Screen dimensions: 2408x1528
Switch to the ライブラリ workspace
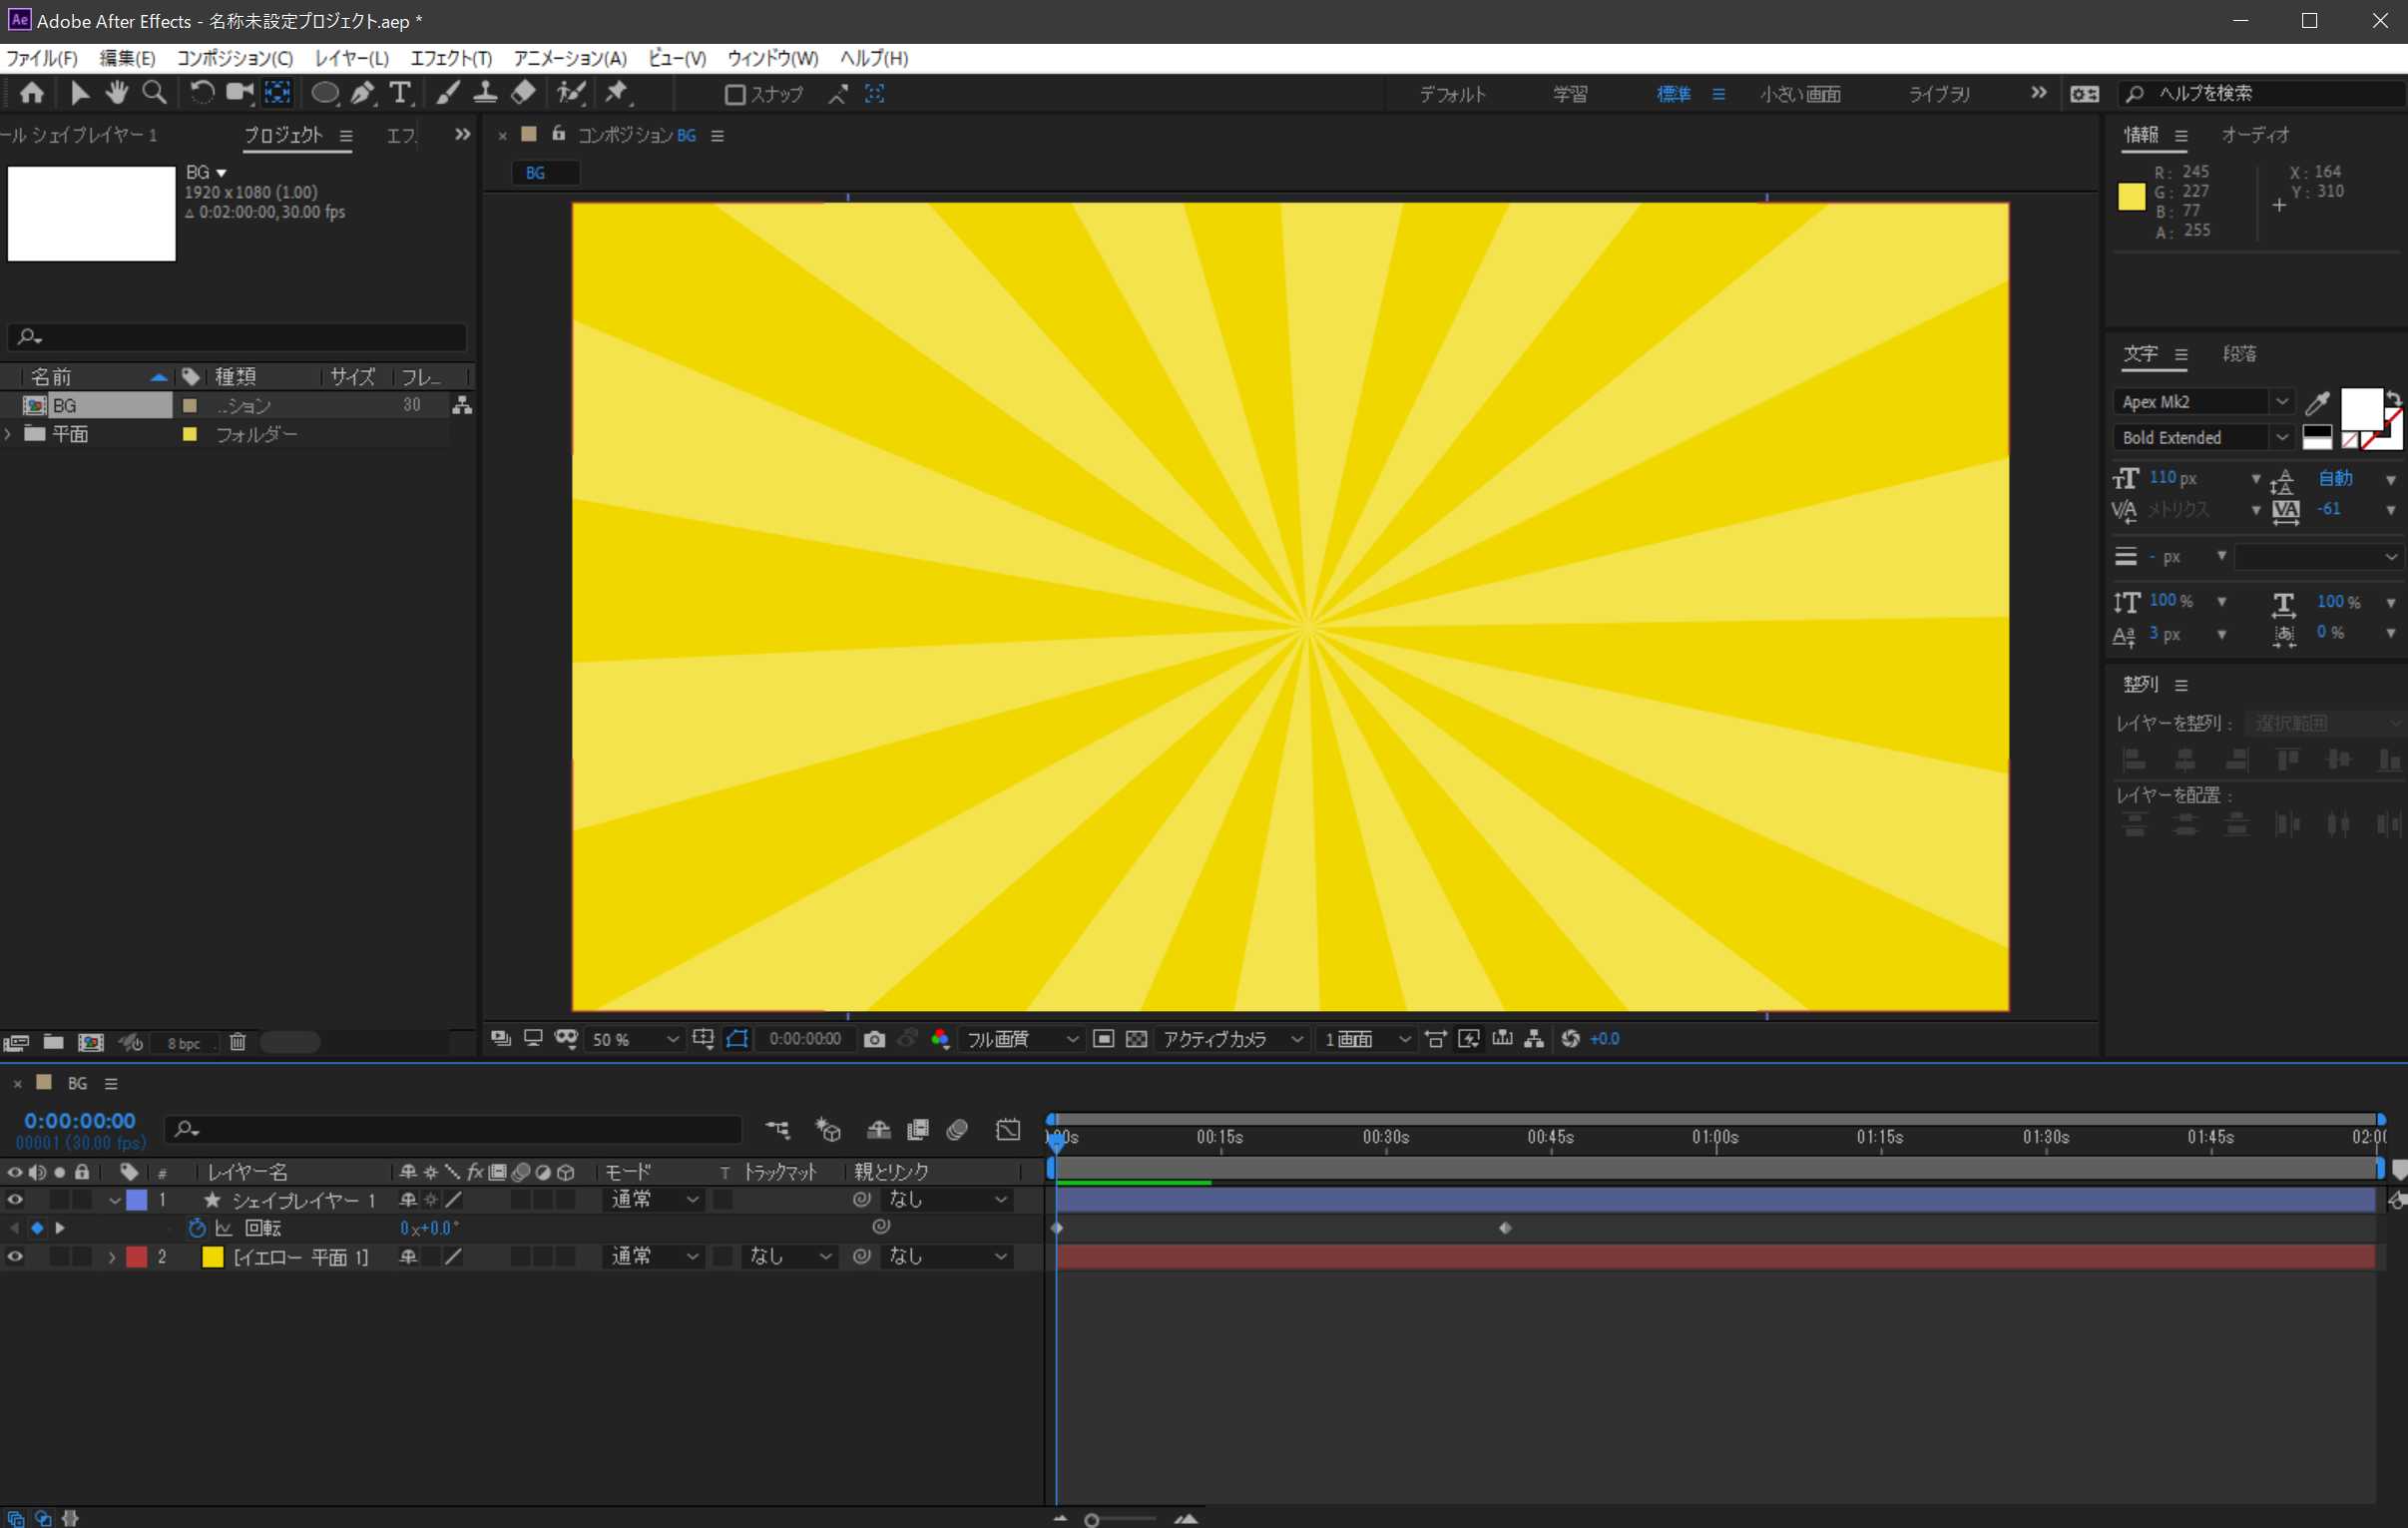[1939, 94]
